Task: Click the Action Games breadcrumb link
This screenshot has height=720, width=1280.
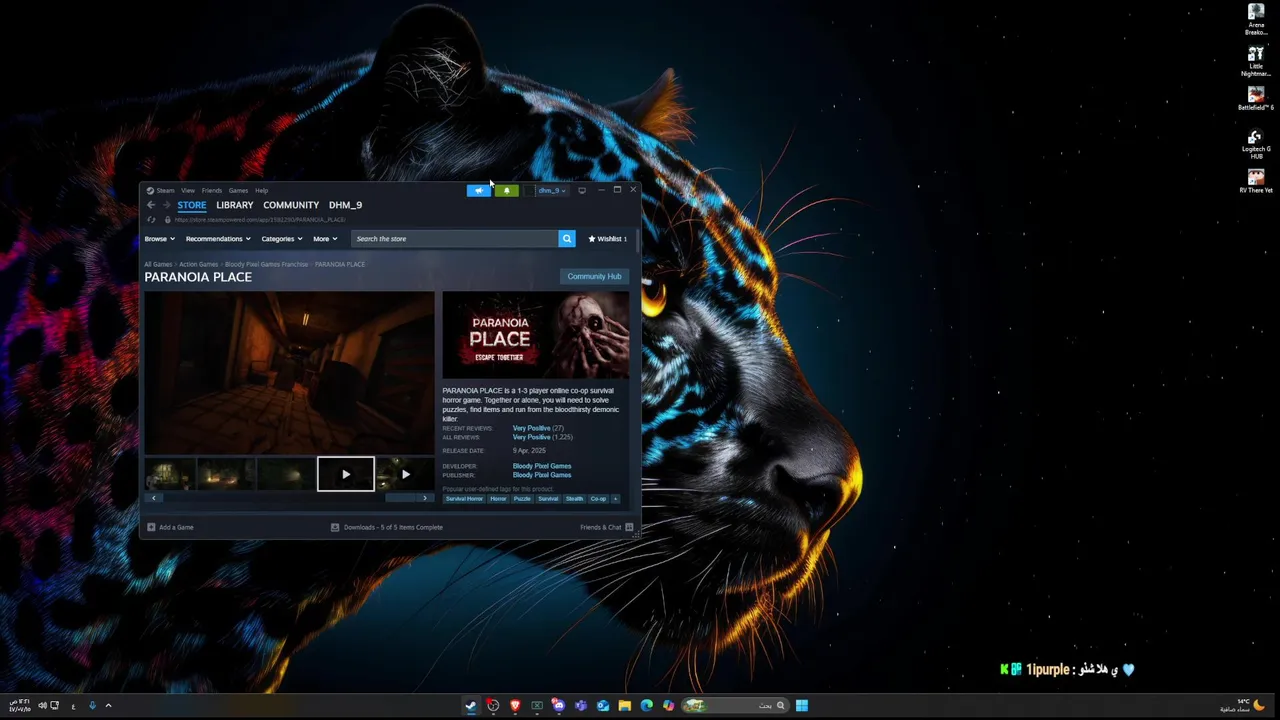Action: 198,264
